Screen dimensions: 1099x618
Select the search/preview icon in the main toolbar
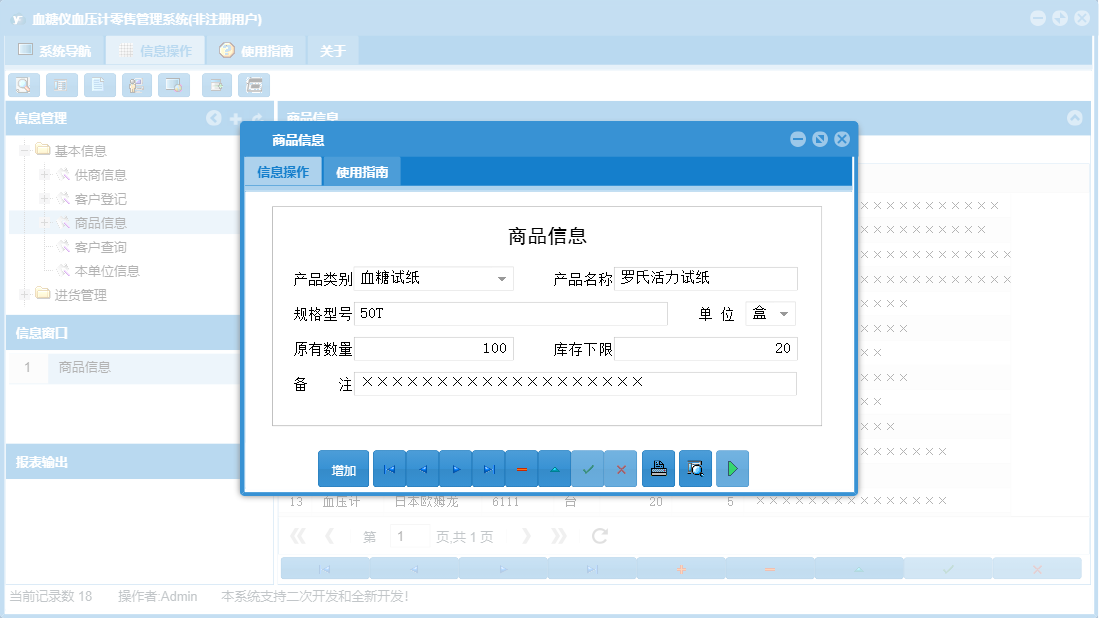click(24, 85)
